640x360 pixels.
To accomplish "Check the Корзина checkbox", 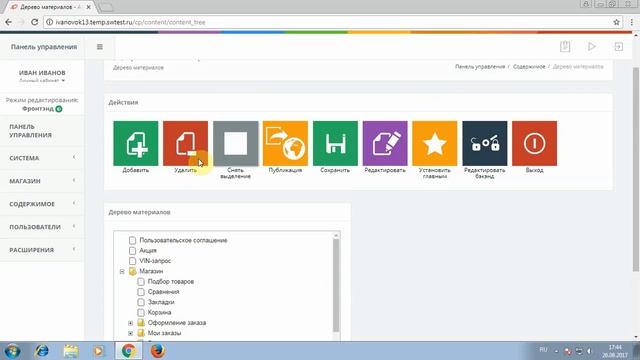I will [141, 313].
